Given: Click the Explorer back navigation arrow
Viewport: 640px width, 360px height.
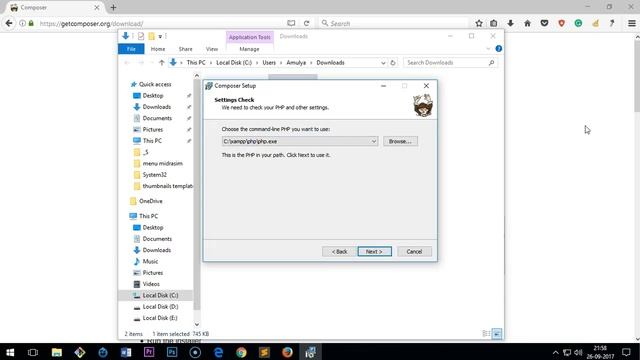Looking at the screenshot, I should point(127,62).
